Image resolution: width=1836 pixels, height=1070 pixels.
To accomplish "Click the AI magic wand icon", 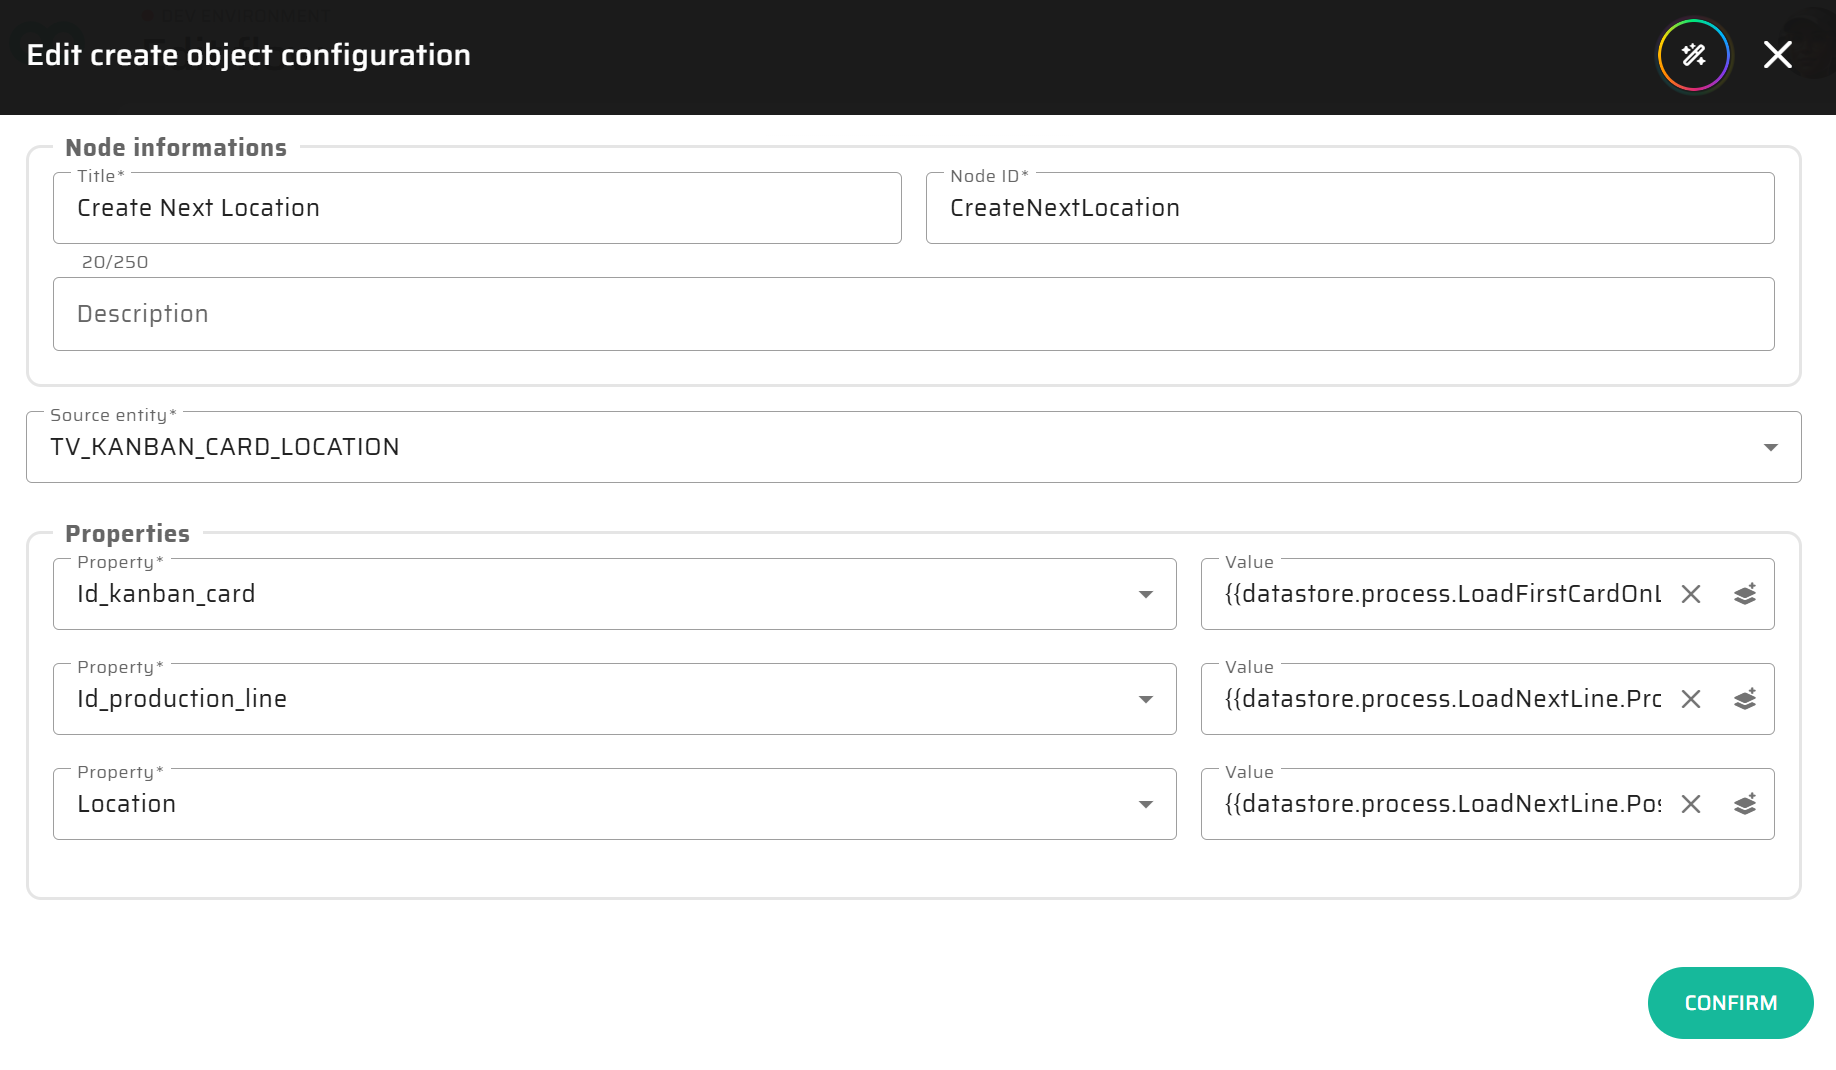I will pos(1693,55).
